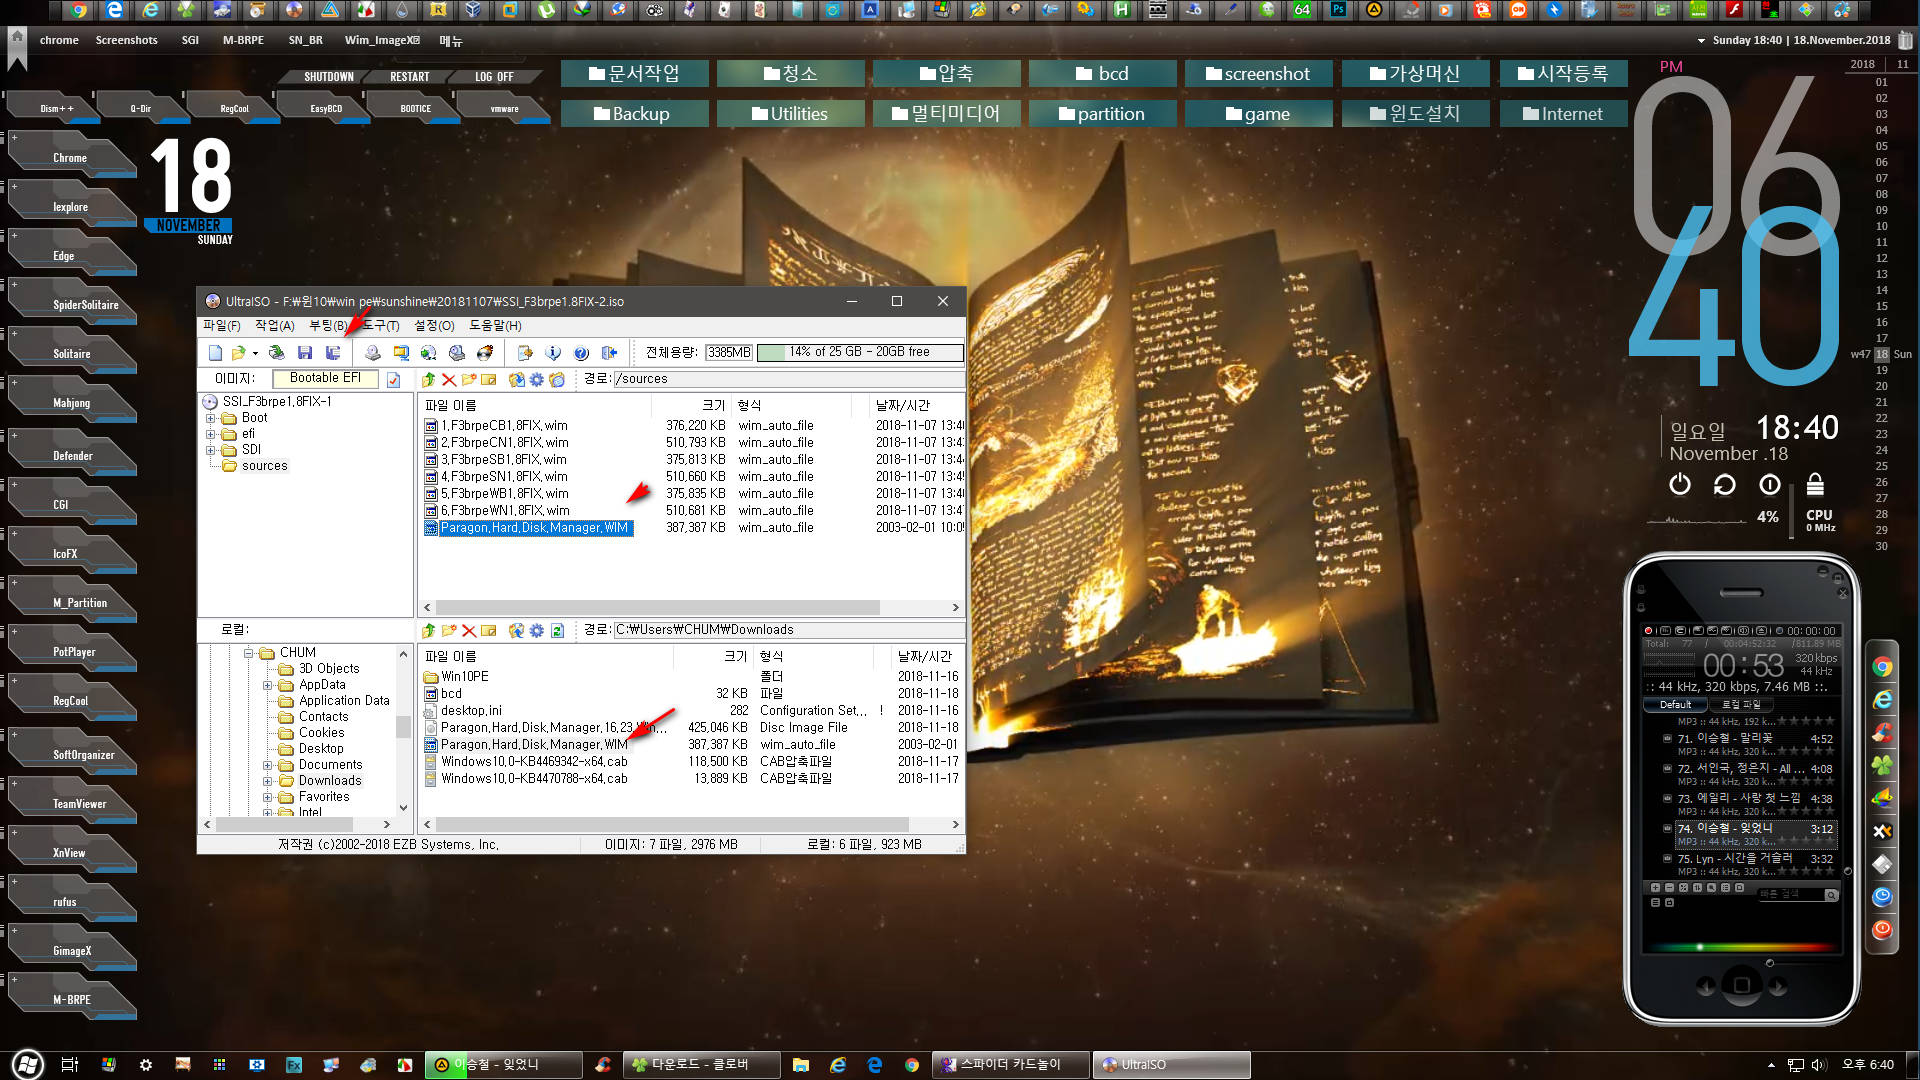Image resolution: width=1920 pixels, height=1080 pixels.
Task: Expand the Boot folder in image tree
Action: pos(211,418)
